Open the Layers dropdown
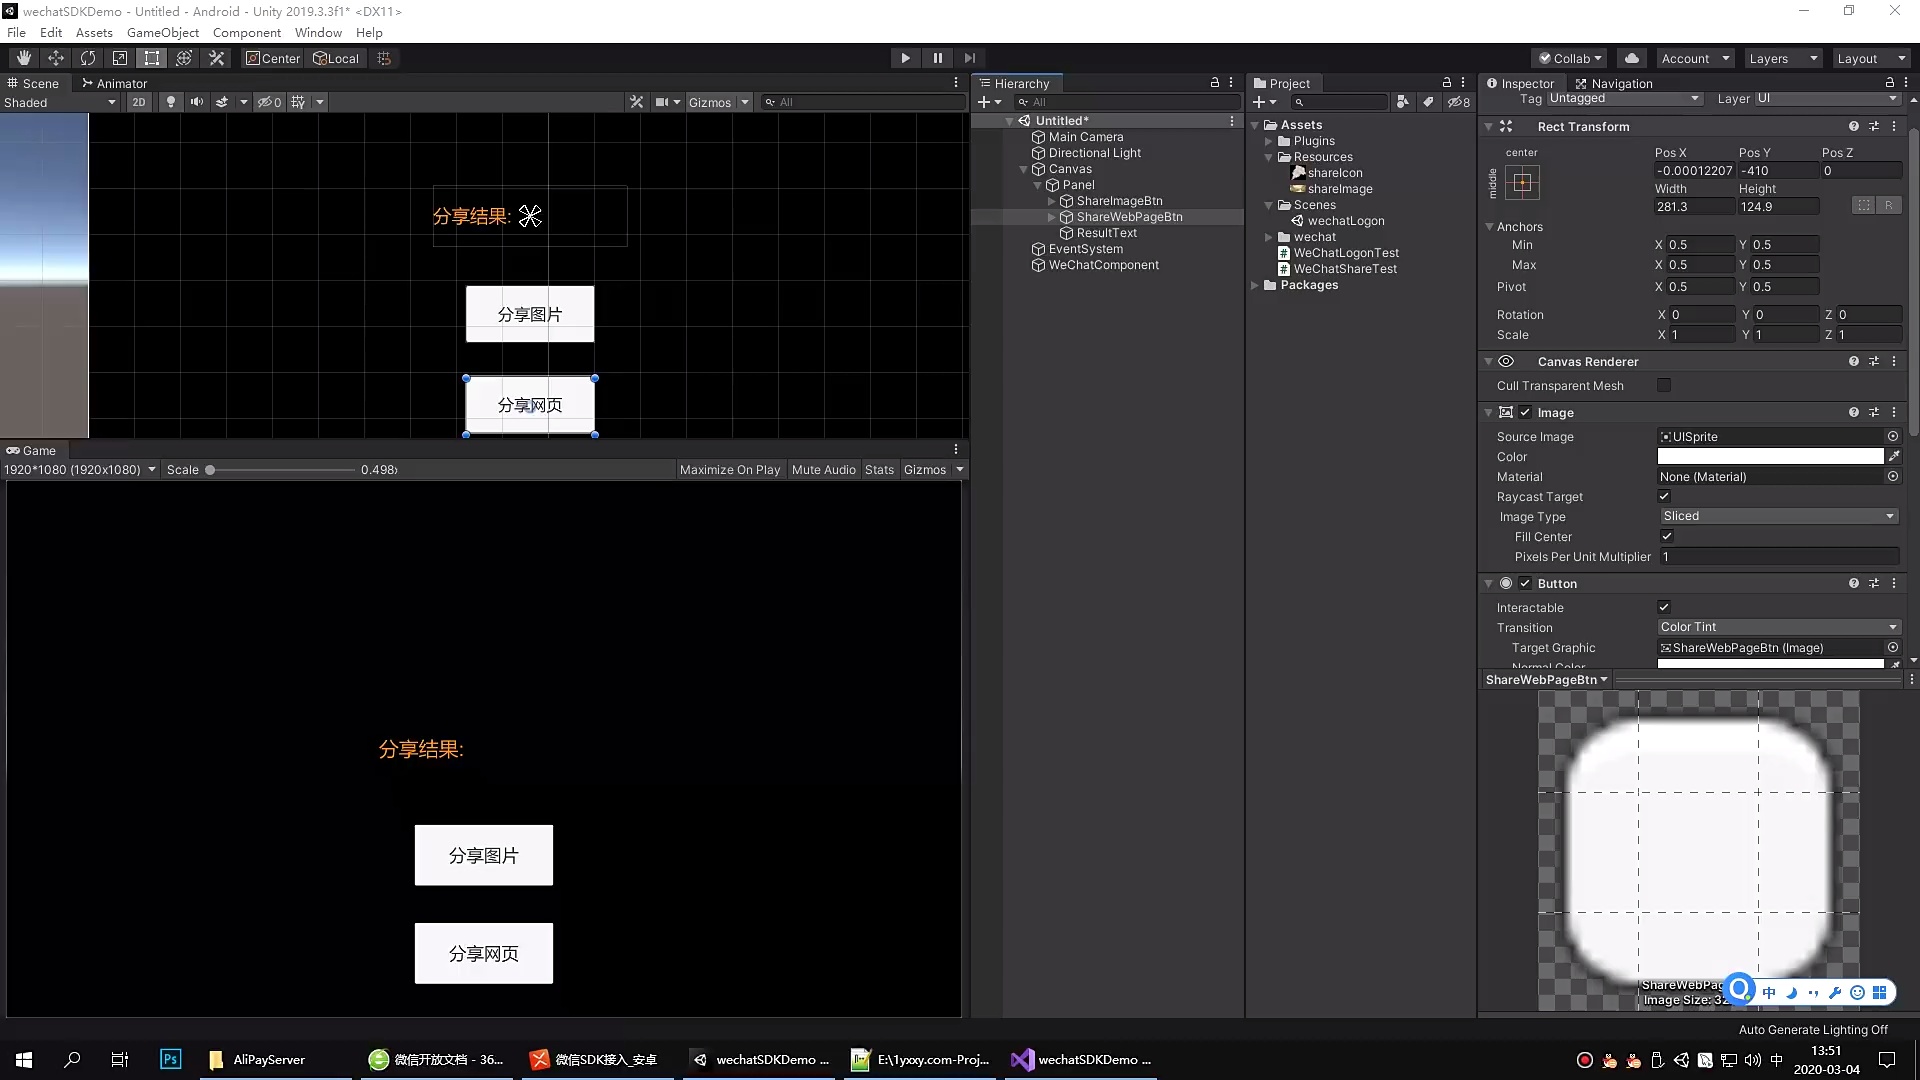 [x=1782, y=58]
